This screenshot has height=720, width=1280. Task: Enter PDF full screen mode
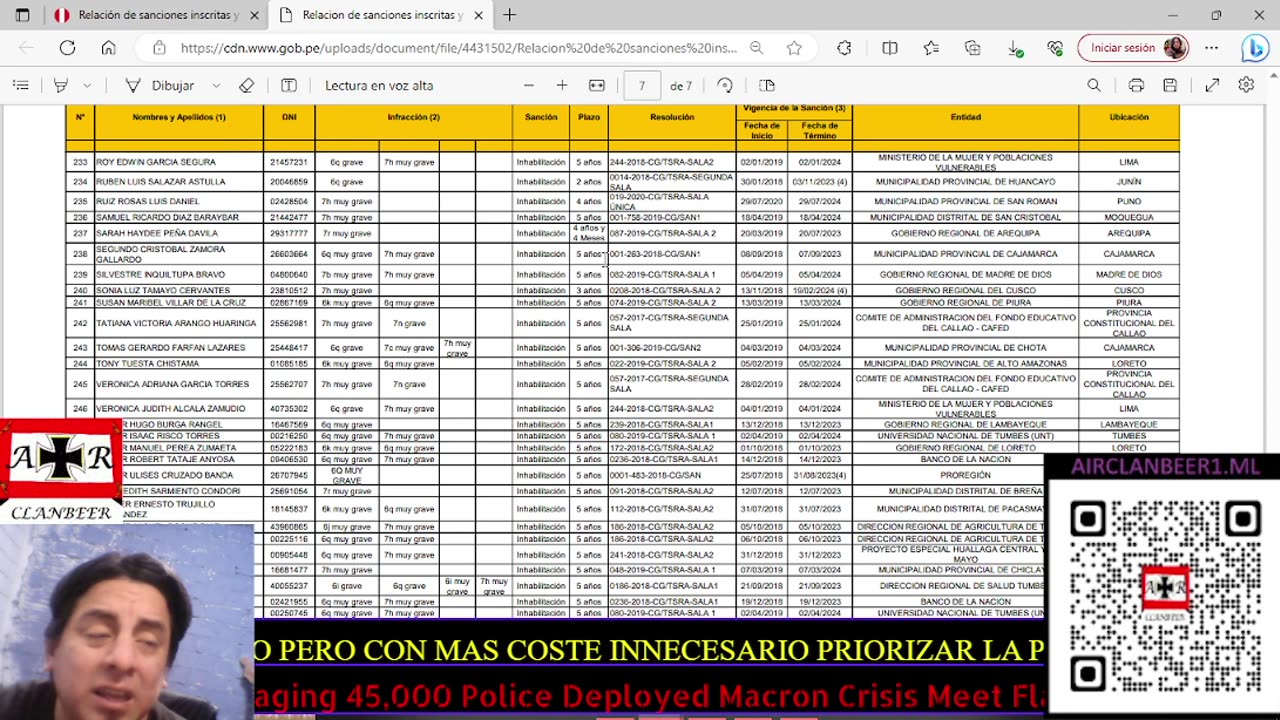tap(1212, 86)
